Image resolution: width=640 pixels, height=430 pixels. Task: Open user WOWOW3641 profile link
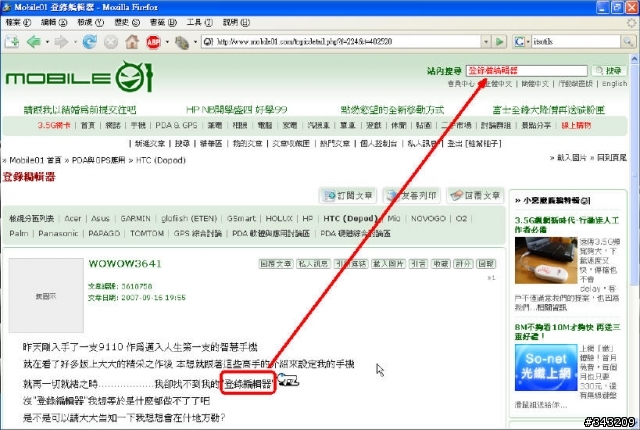(125, 264)
